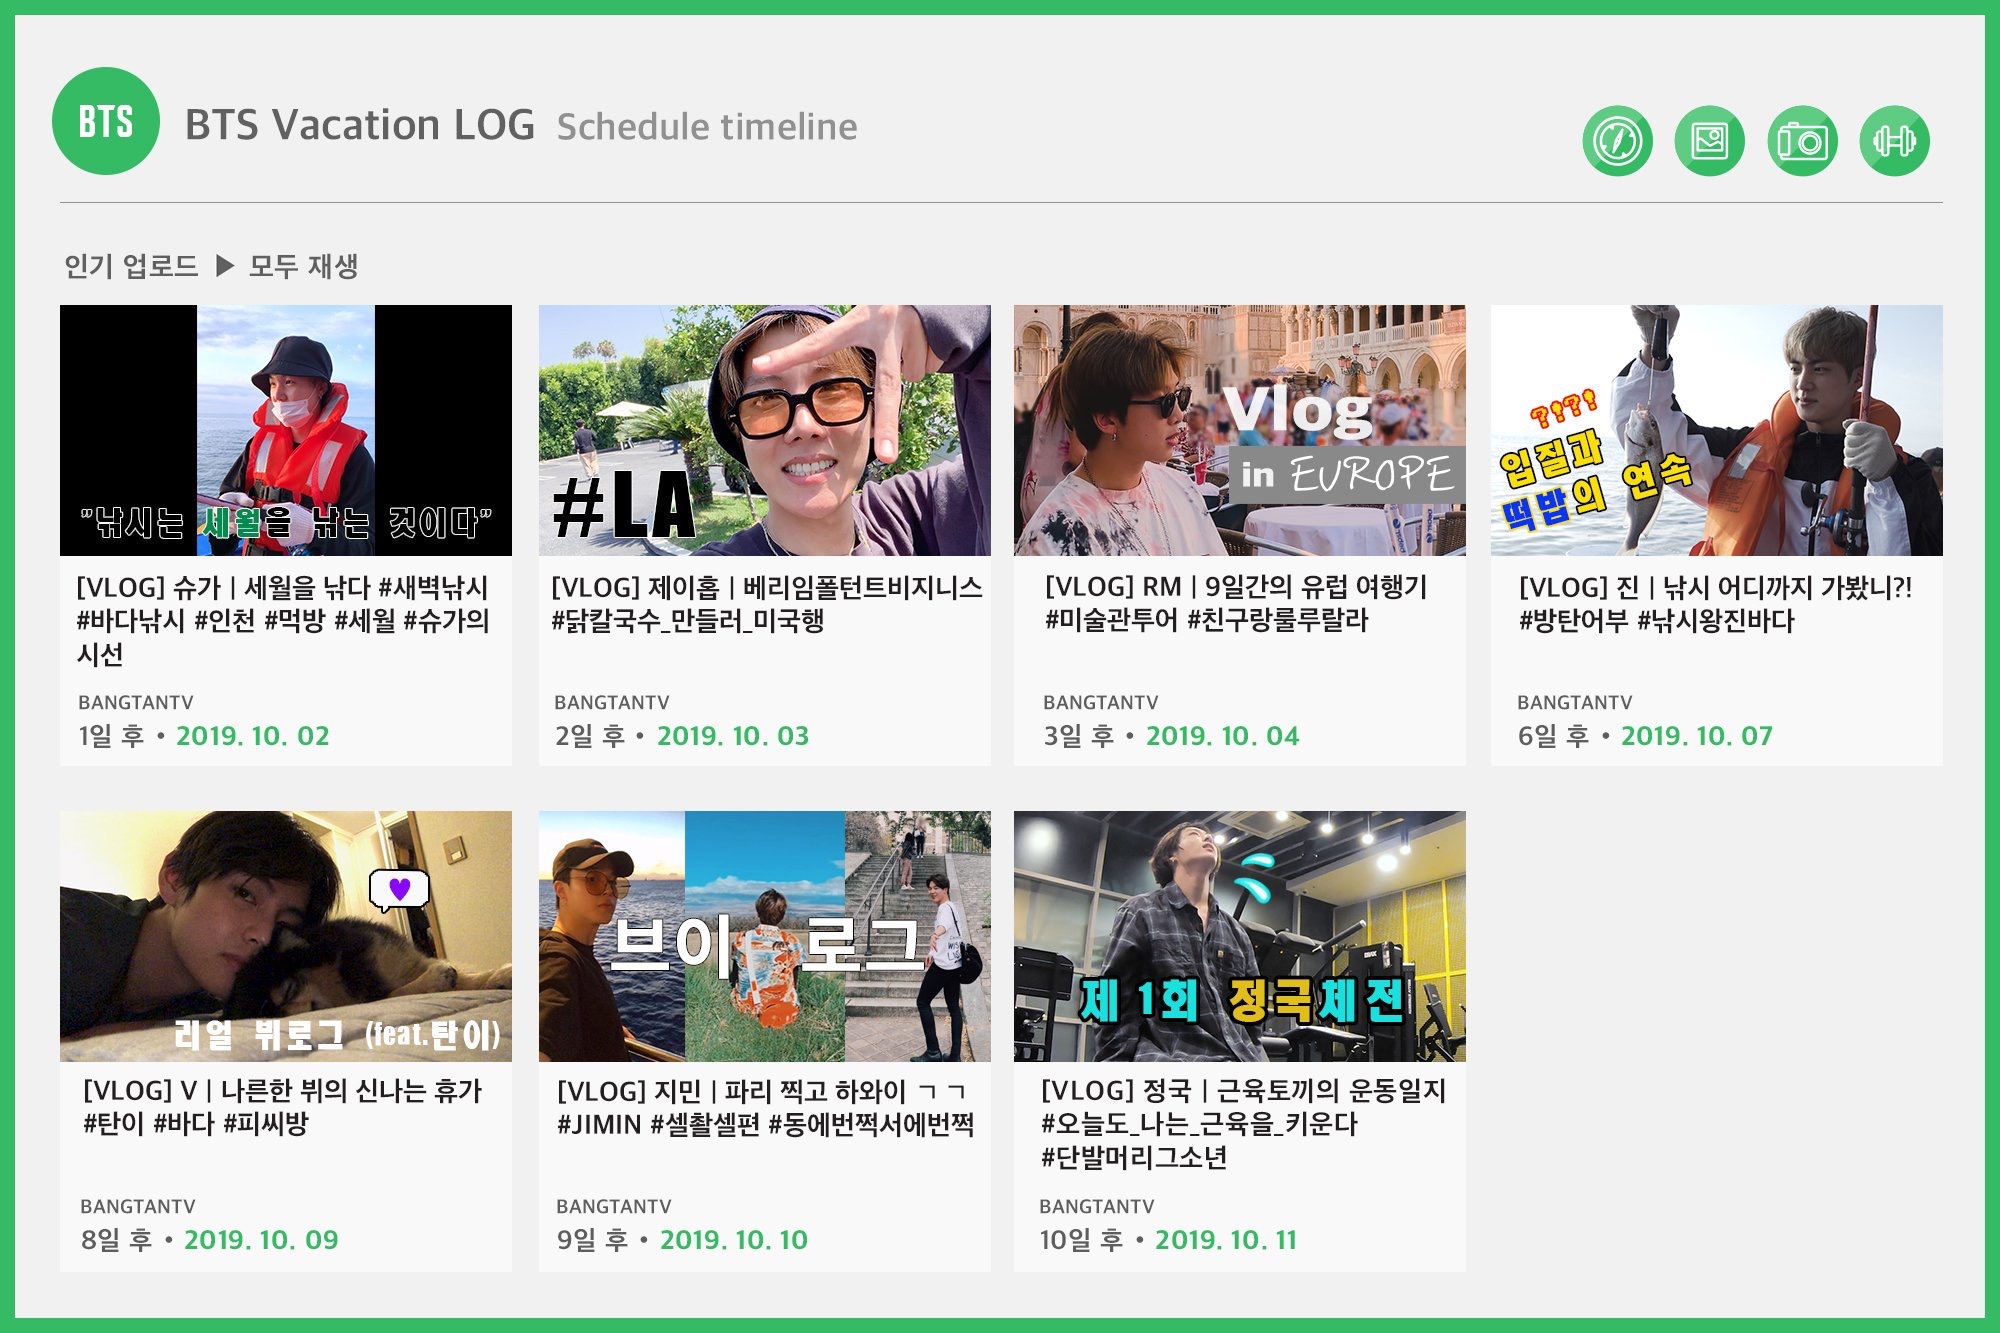The height and width of the screenshot is (1333, 2000).
Task: Open the #LA J-Hope vlog thumbnail
Action: pyautogui.click(x=764, y=430)
